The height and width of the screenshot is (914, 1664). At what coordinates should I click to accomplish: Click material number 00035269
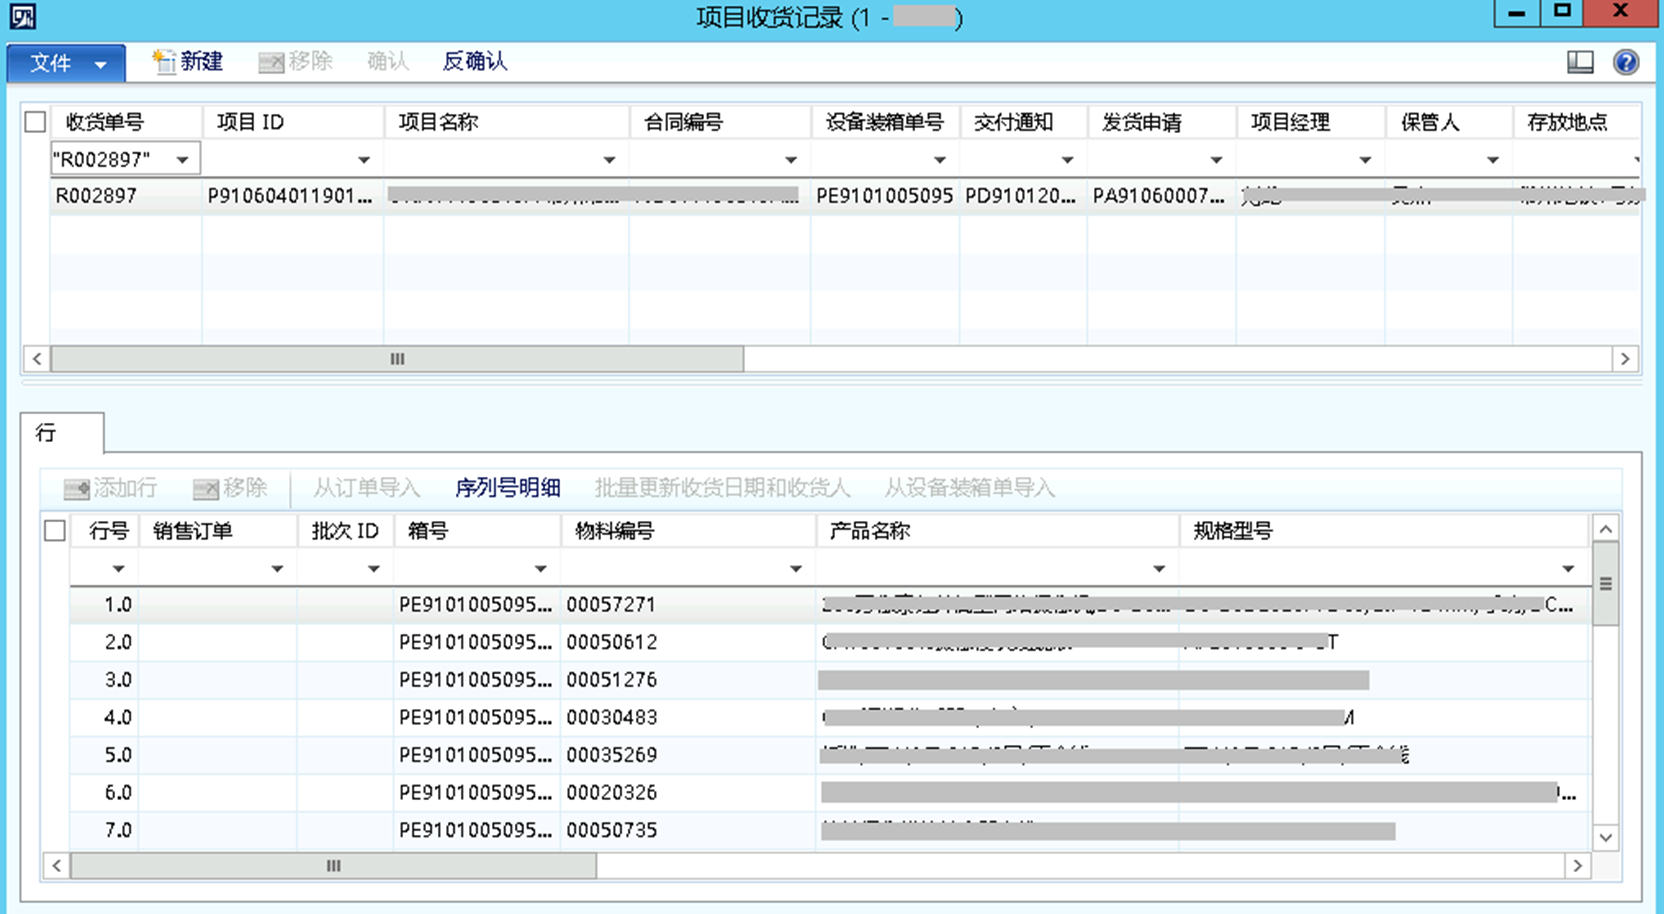(611, 755)
